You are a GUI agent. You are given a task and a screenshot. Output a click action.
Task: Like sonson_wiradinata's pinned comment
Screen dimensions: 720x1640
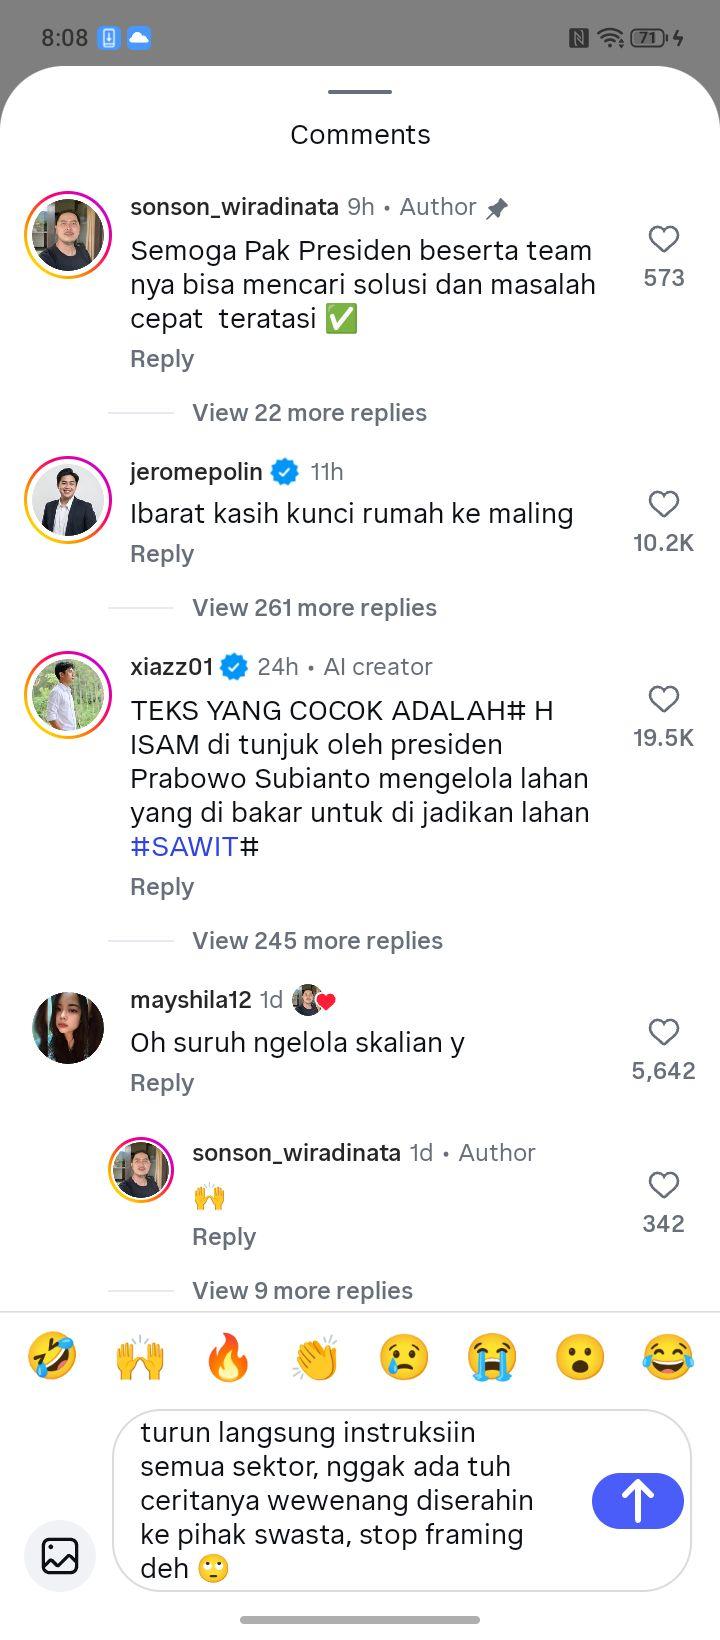[664, 239]
